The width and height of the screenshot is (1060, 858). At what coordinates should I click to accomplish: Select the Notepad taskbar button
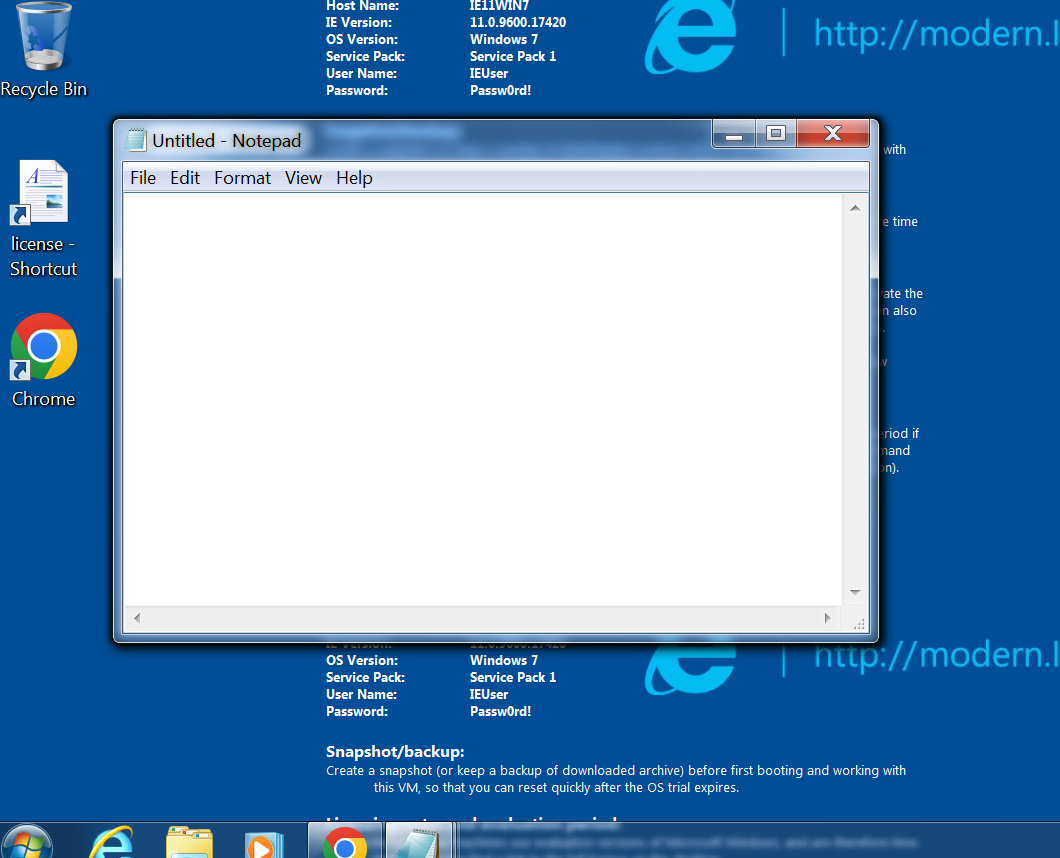(419, 841)
